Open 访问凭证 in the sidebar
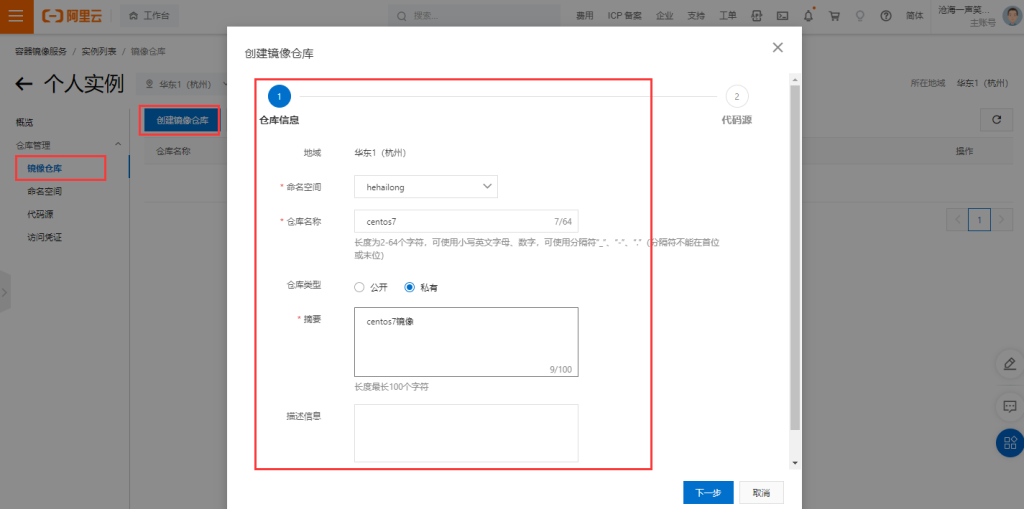 click(x=45, y=237)
